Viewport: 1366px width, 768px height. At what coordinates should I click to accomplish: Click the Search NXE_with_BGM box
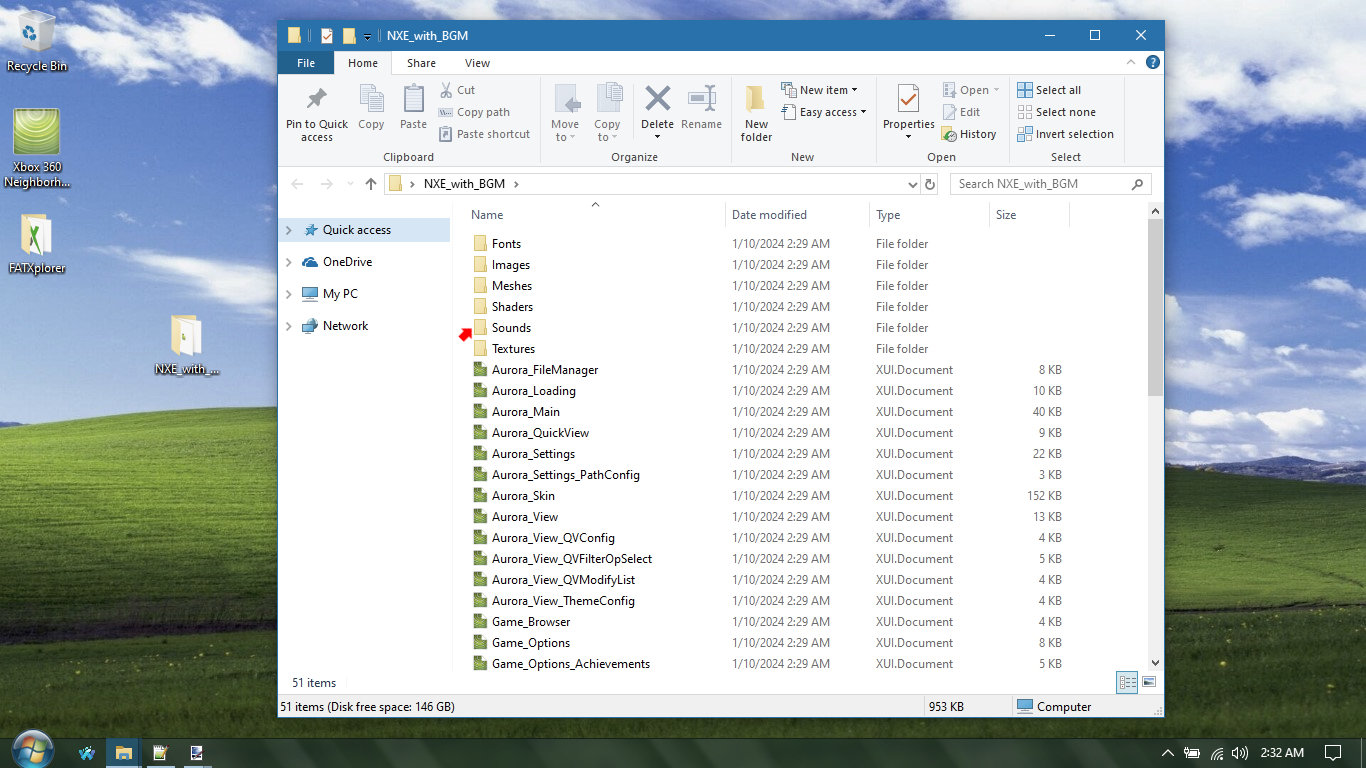[x=1050, y=184]
